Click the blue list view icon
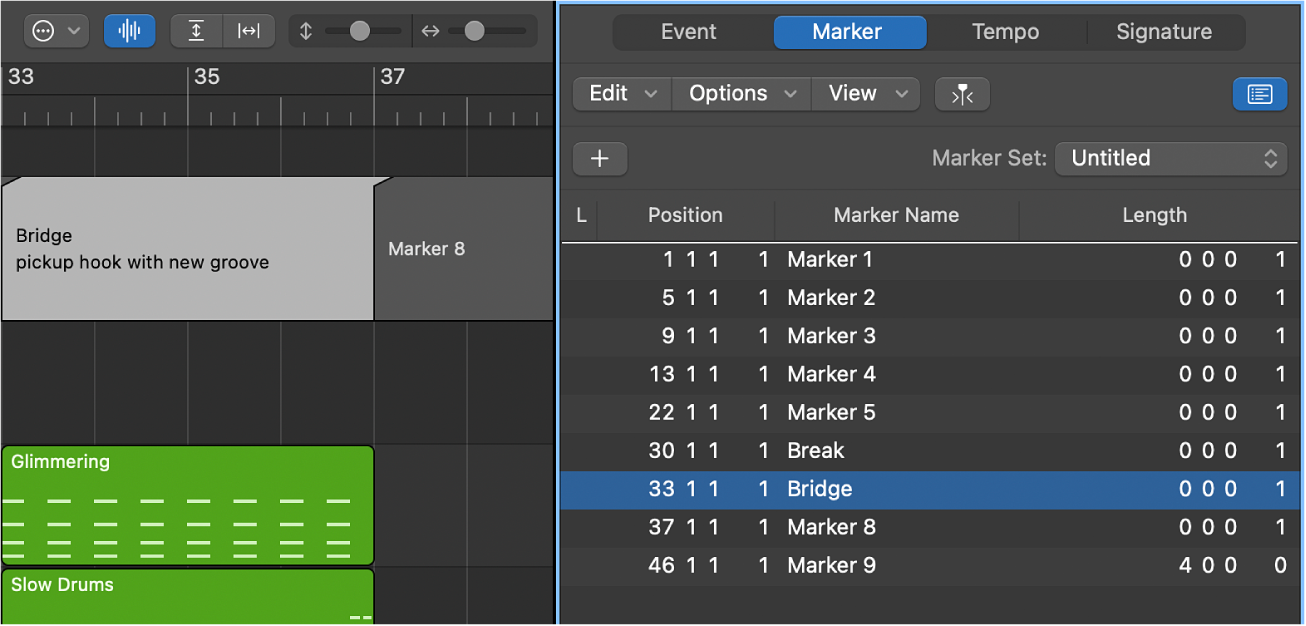1306x626 pixels. (1260, 94)
